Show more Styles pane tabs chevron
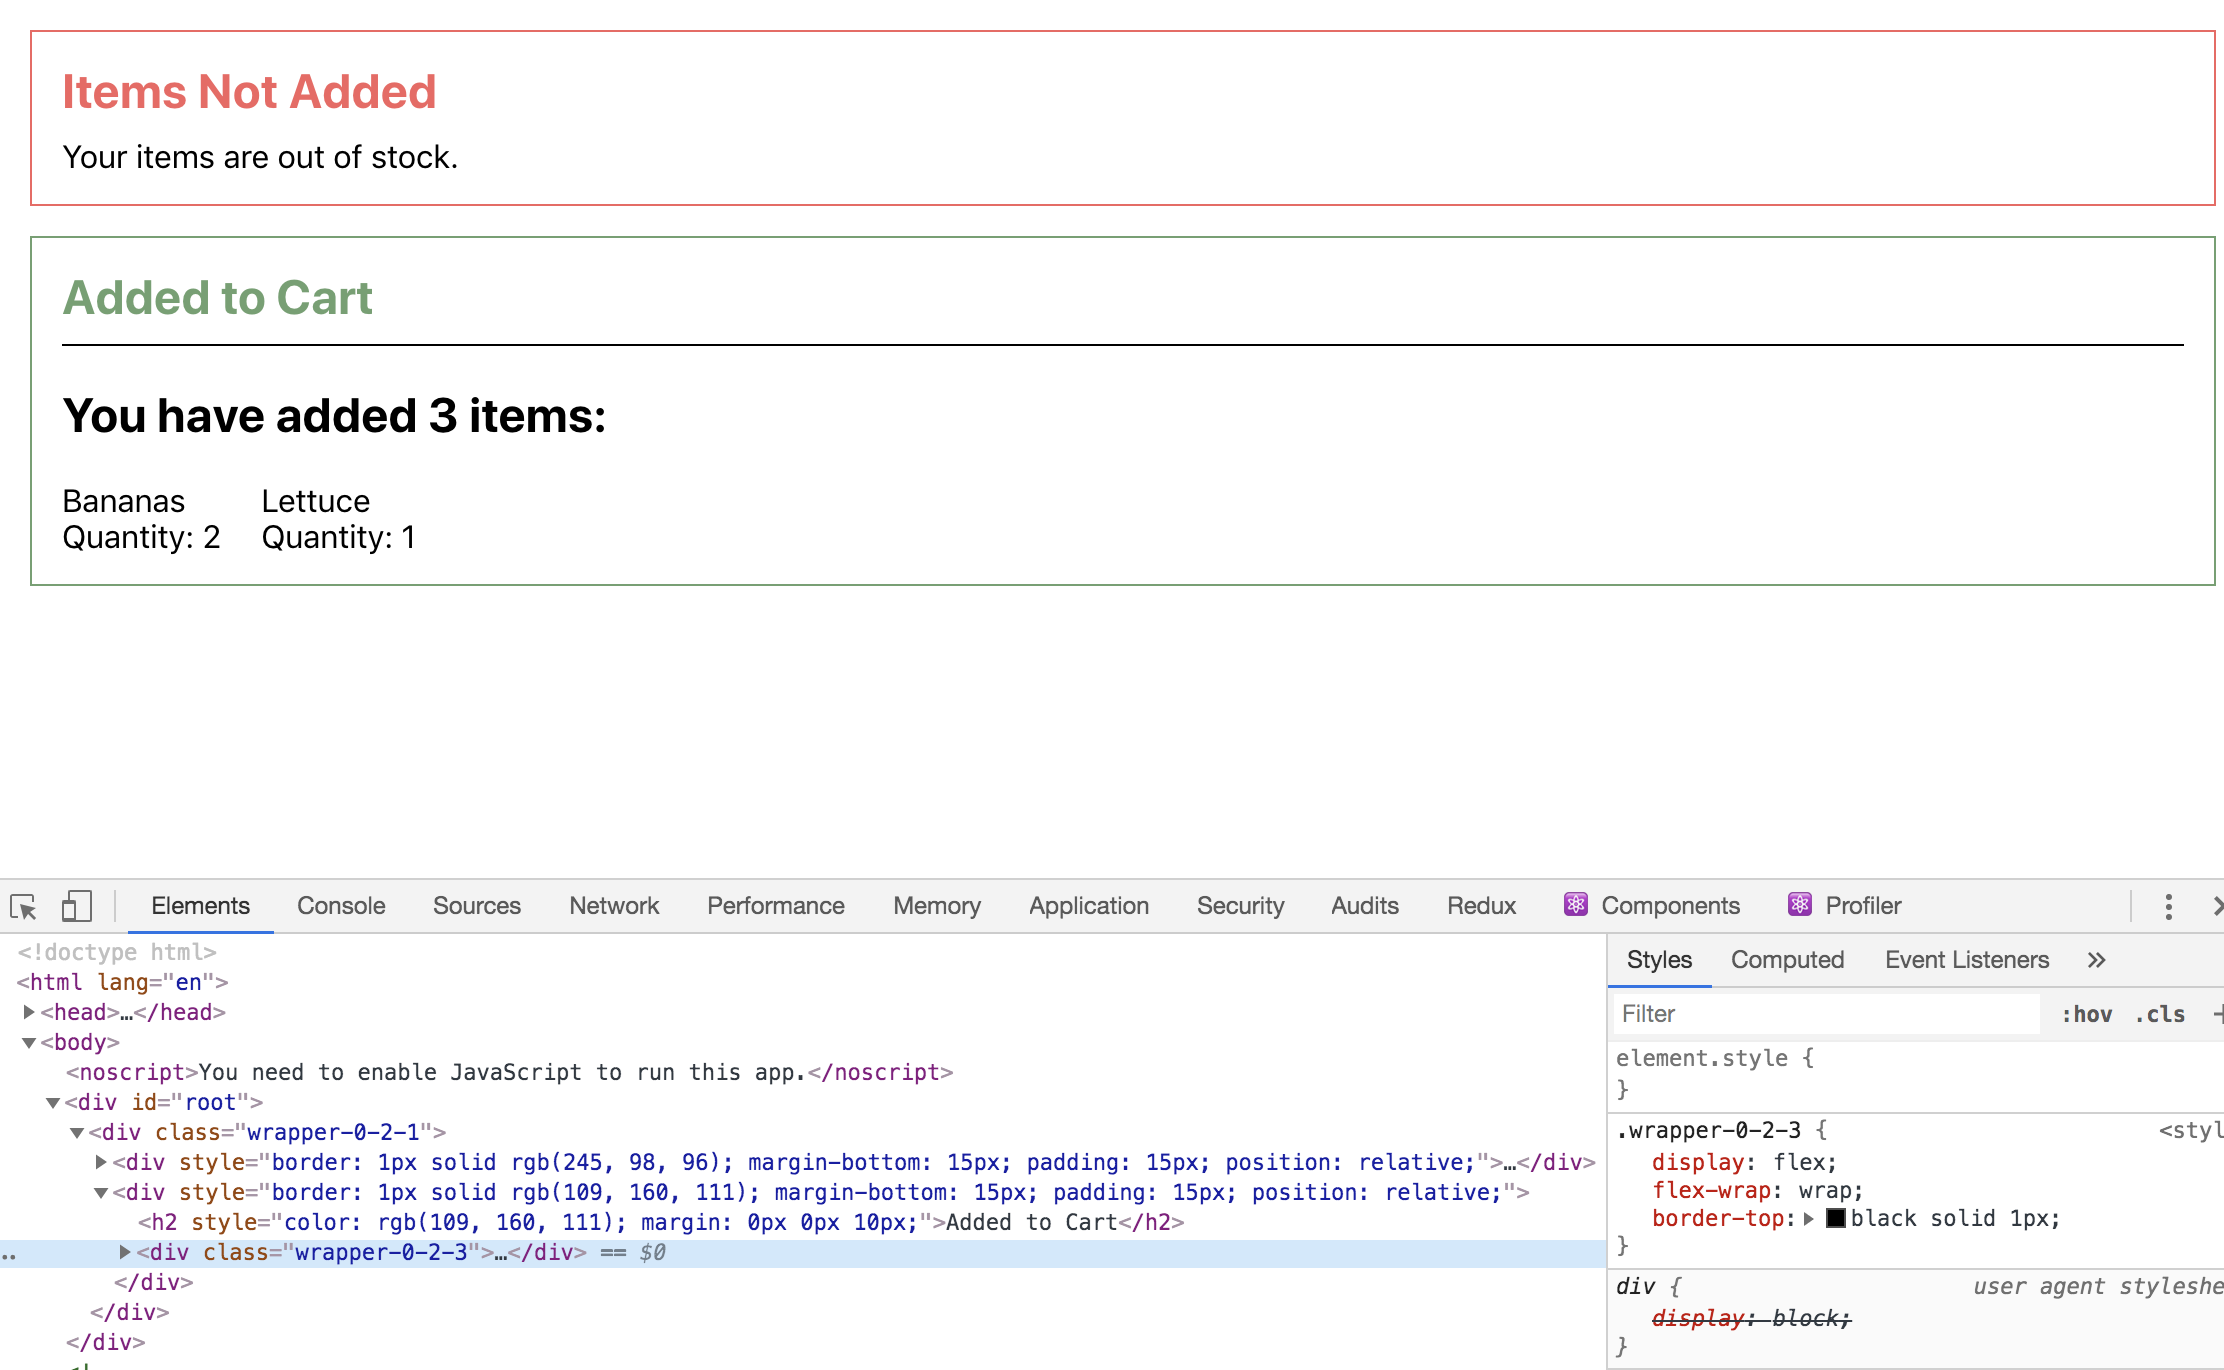This screenshot has width=2224, height=1370. tap(2097, 960)
